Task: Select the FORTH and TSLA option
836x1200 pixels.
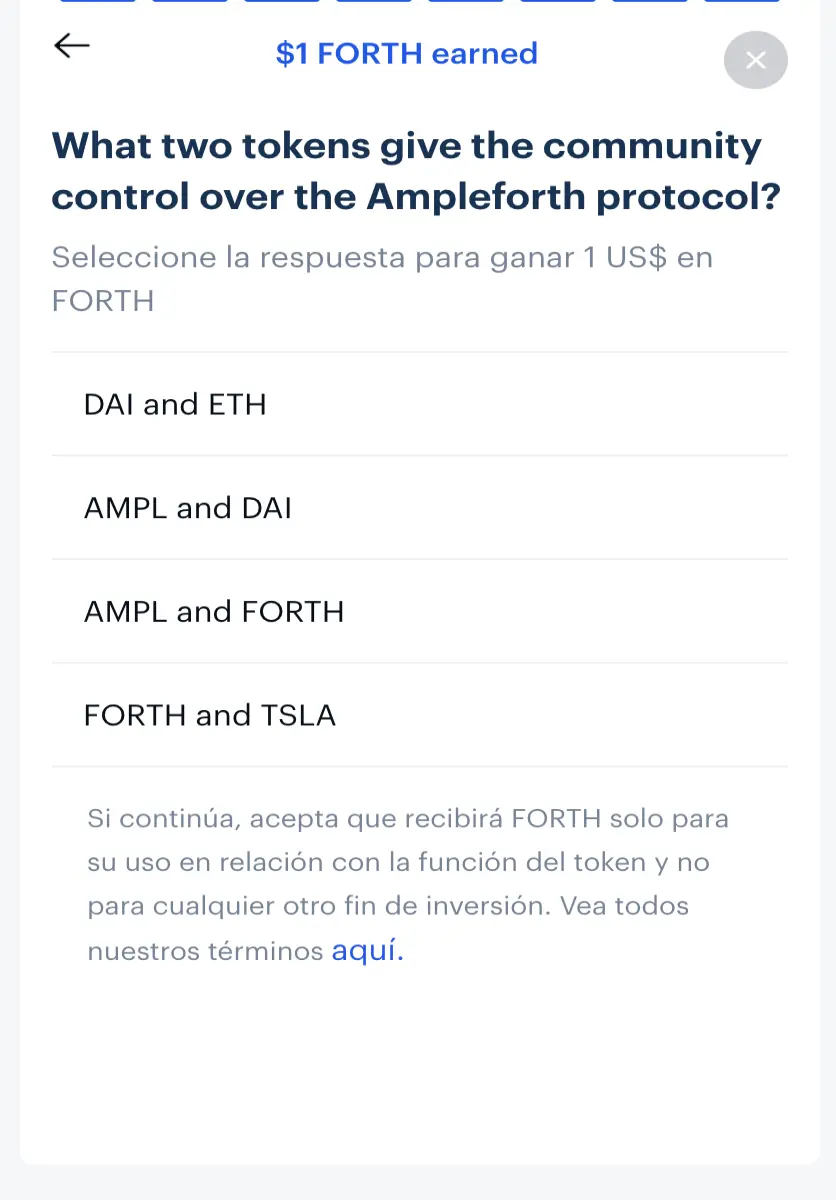Action: point(420,715)
